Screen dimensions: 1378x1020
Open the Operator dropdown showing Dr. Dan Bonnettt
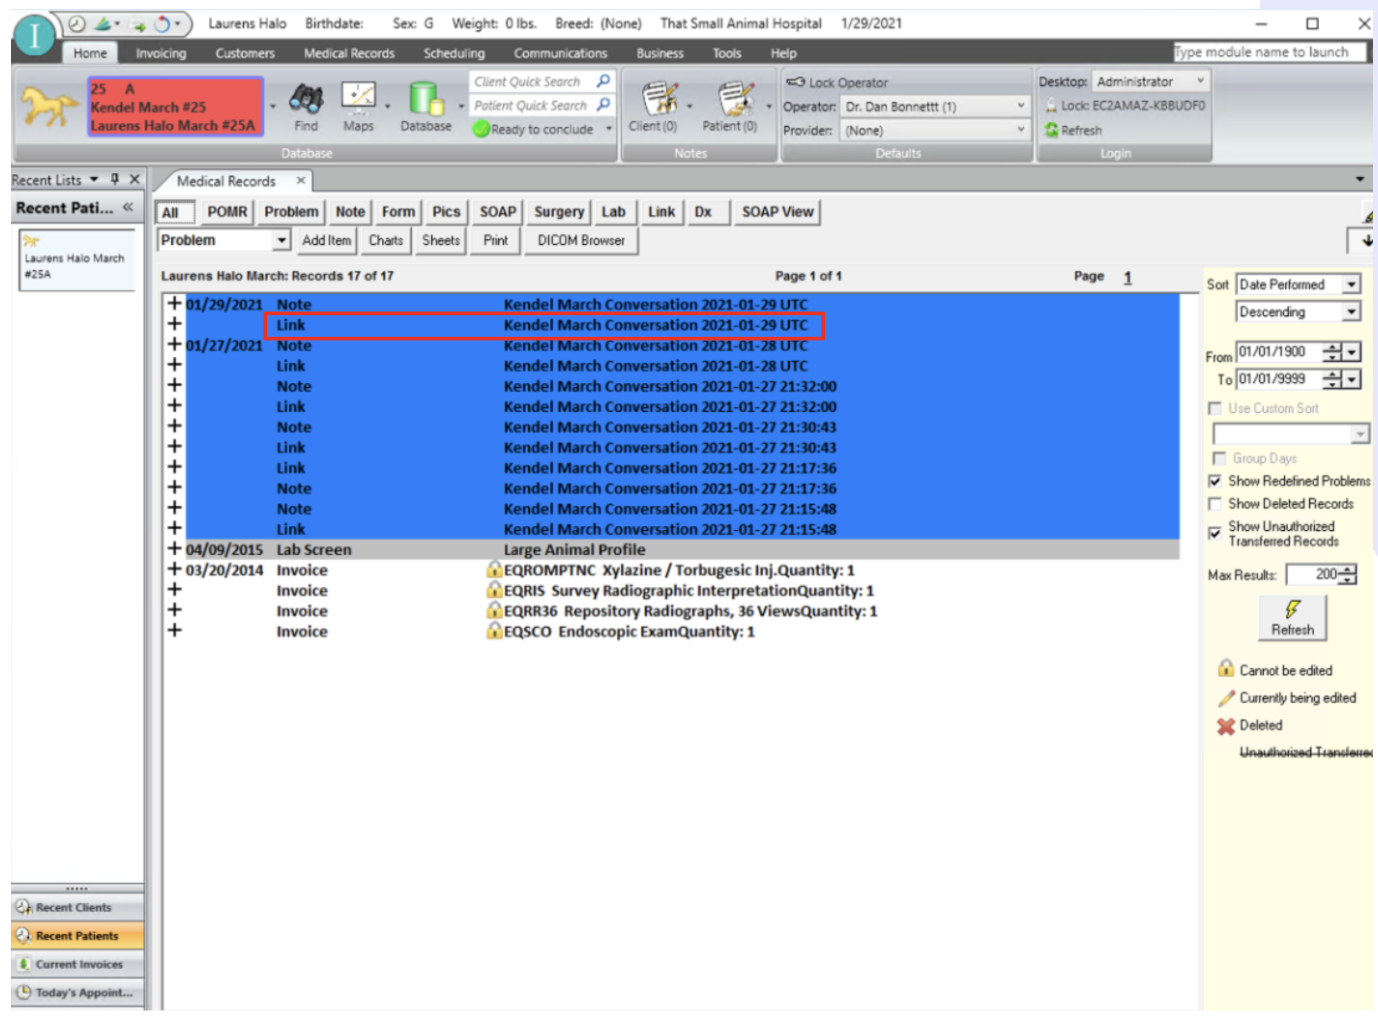coord(1019,105)
